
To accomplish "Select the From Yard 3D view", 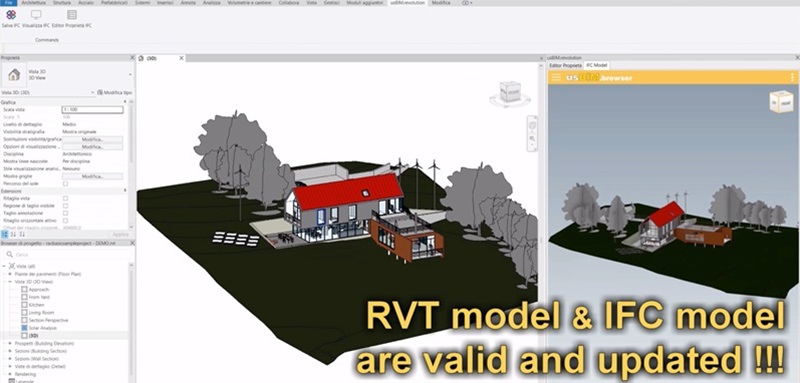I will coord(39,297).
